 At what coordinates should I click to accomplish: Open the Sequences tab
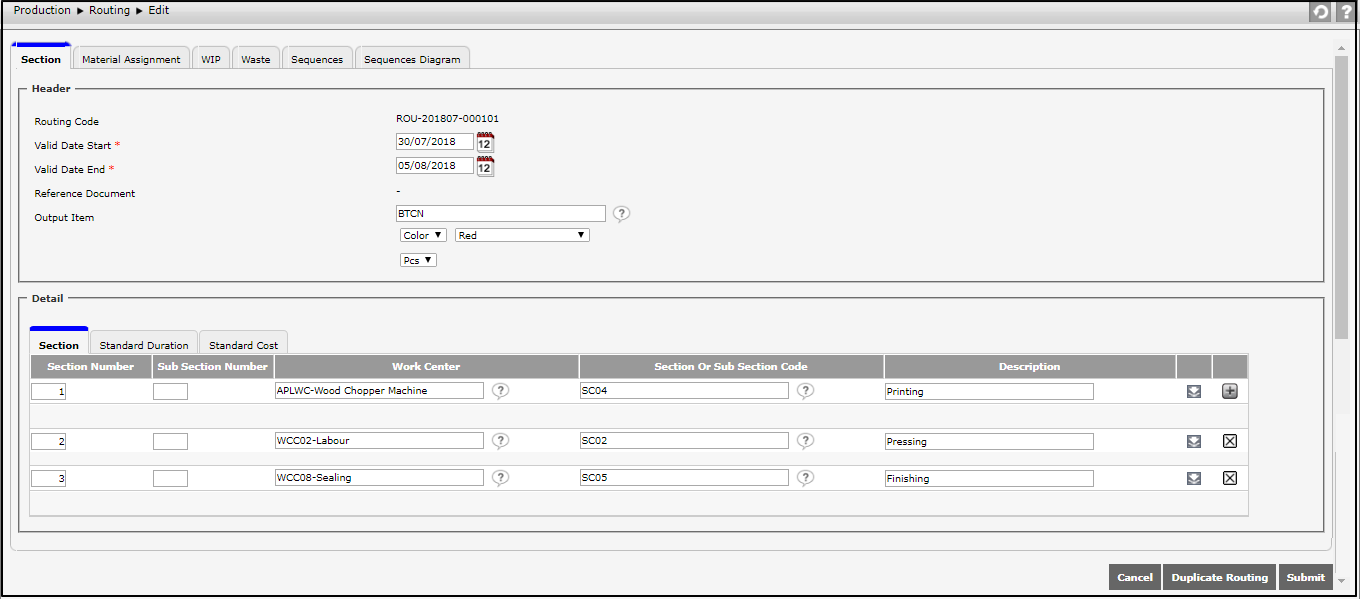coord(317,59)
